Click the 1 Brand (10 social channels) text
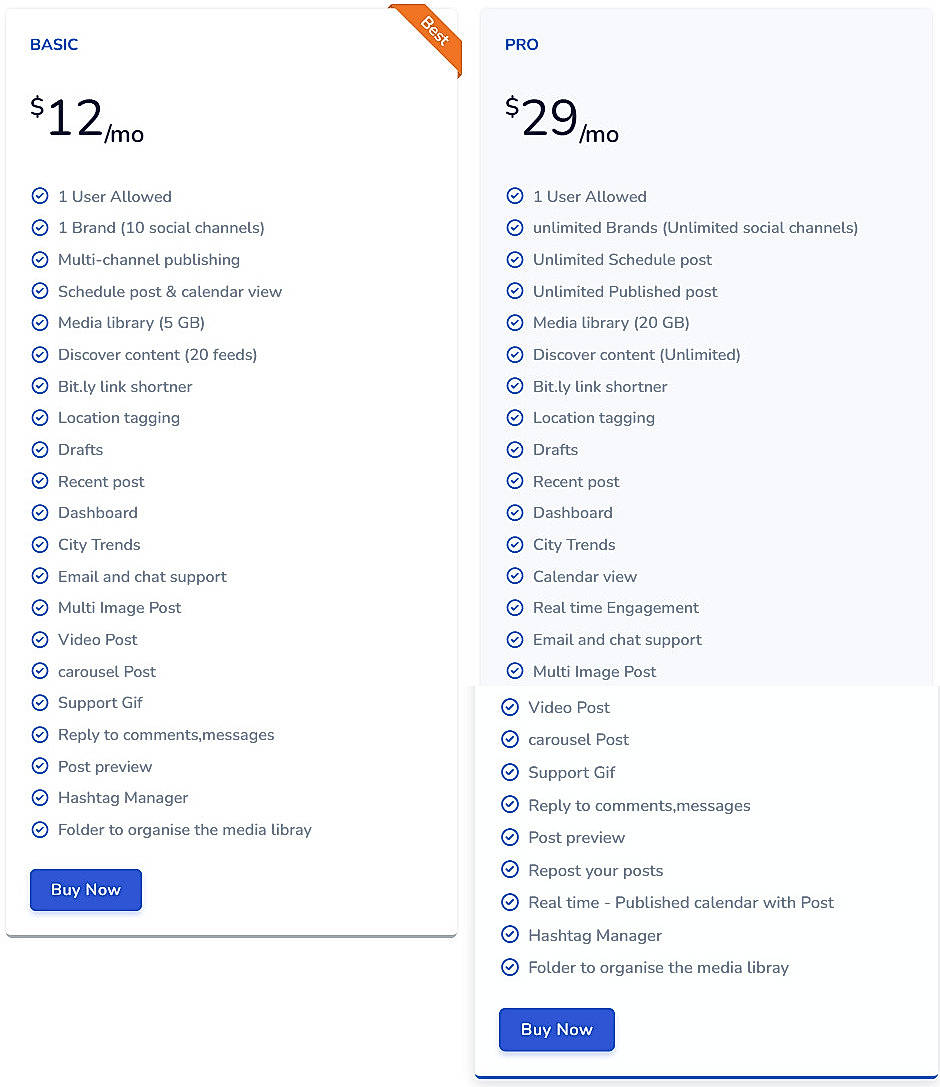Image resolution: width=940 pixels, height=1087 pixels. 161,228
